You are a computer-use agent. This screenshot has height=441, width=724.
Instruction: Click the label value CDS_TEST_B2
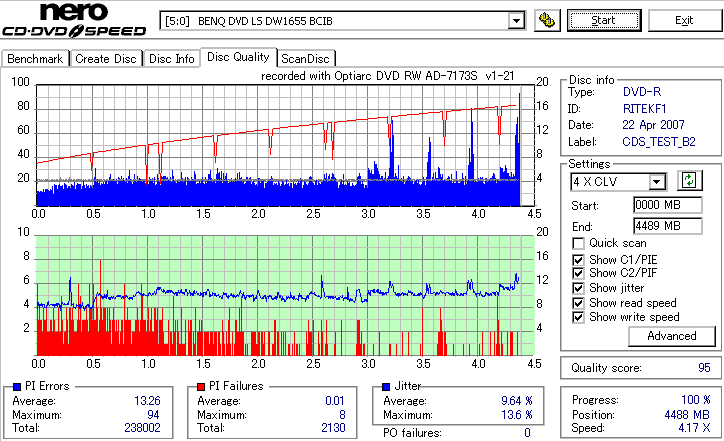point(659,142)
